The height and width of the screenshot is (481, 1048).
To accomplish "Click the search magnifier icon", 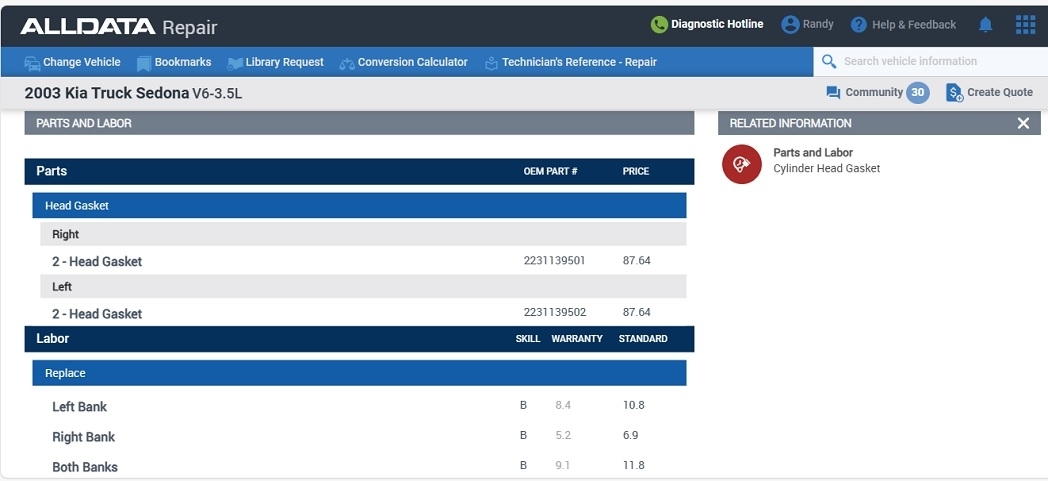I will tap(829, 61).
